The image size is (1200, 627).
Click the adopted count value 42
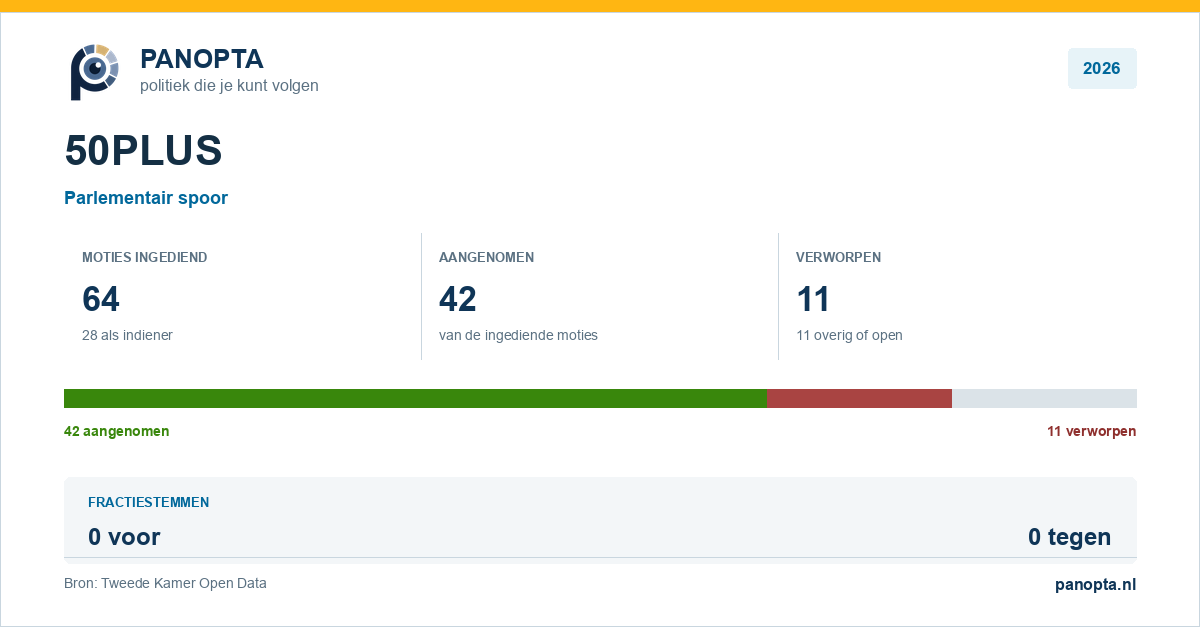tap(458, 299)
